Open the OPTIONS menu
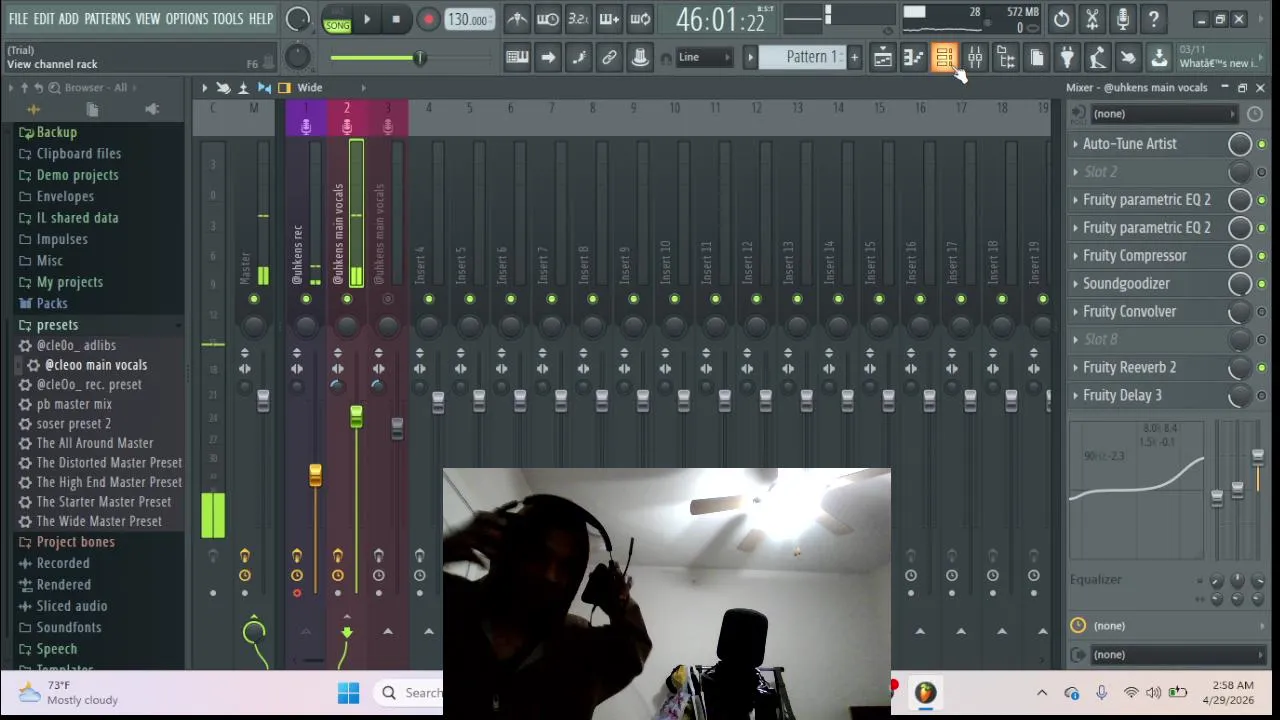The height and width of the screenshot is (720, 1280). (187, 19)
